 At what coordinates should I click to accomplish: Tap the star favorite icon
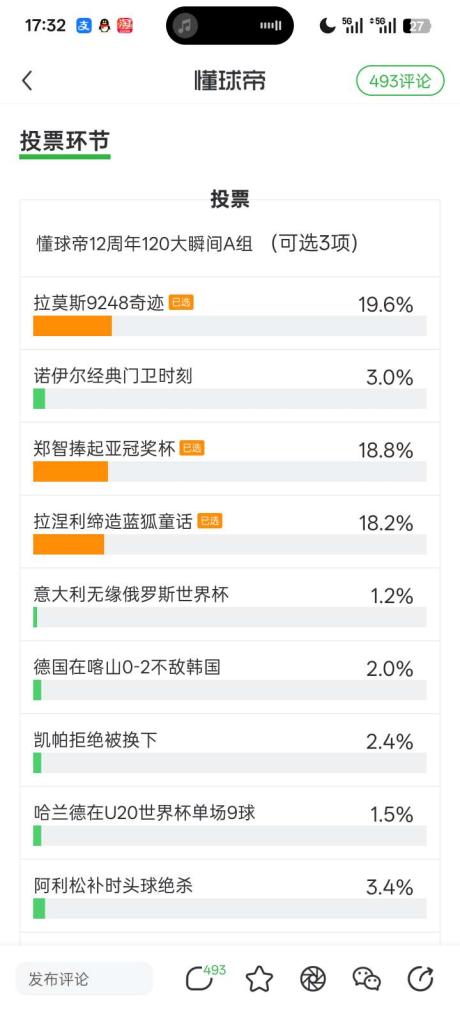click(x=259, y=979)
